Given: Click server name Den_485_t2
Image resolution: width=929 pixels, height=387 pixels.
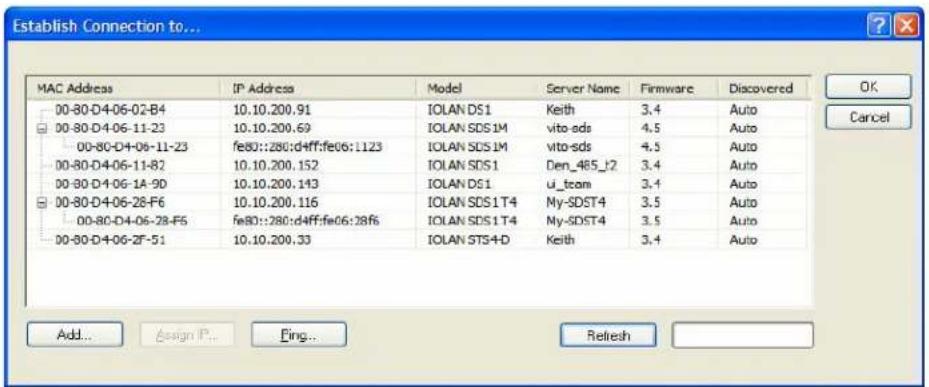Looking at the screenshot, I should coord(581,165).
